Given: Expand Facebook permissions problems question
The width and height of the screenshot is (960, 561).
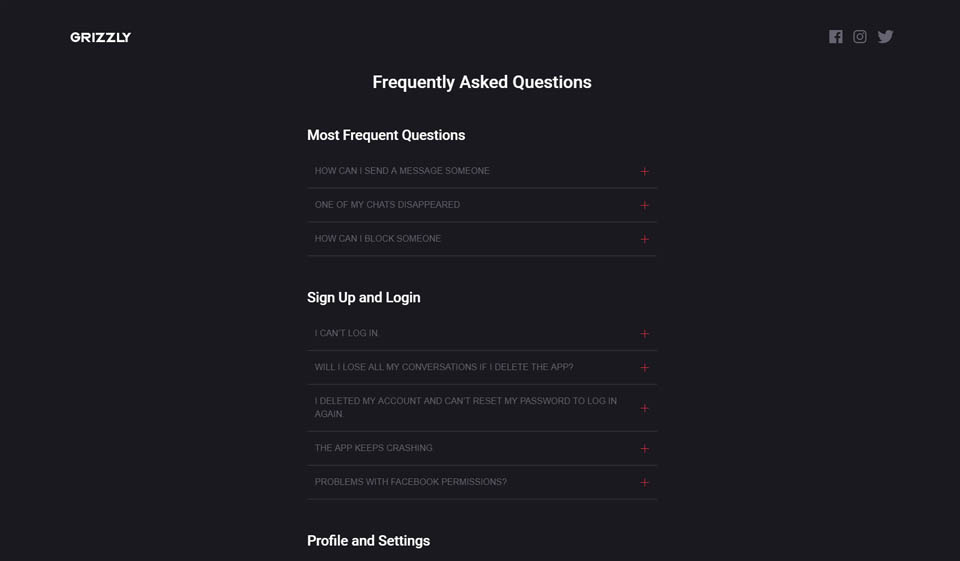Looking at the screenshot, I should pos(411,482).
